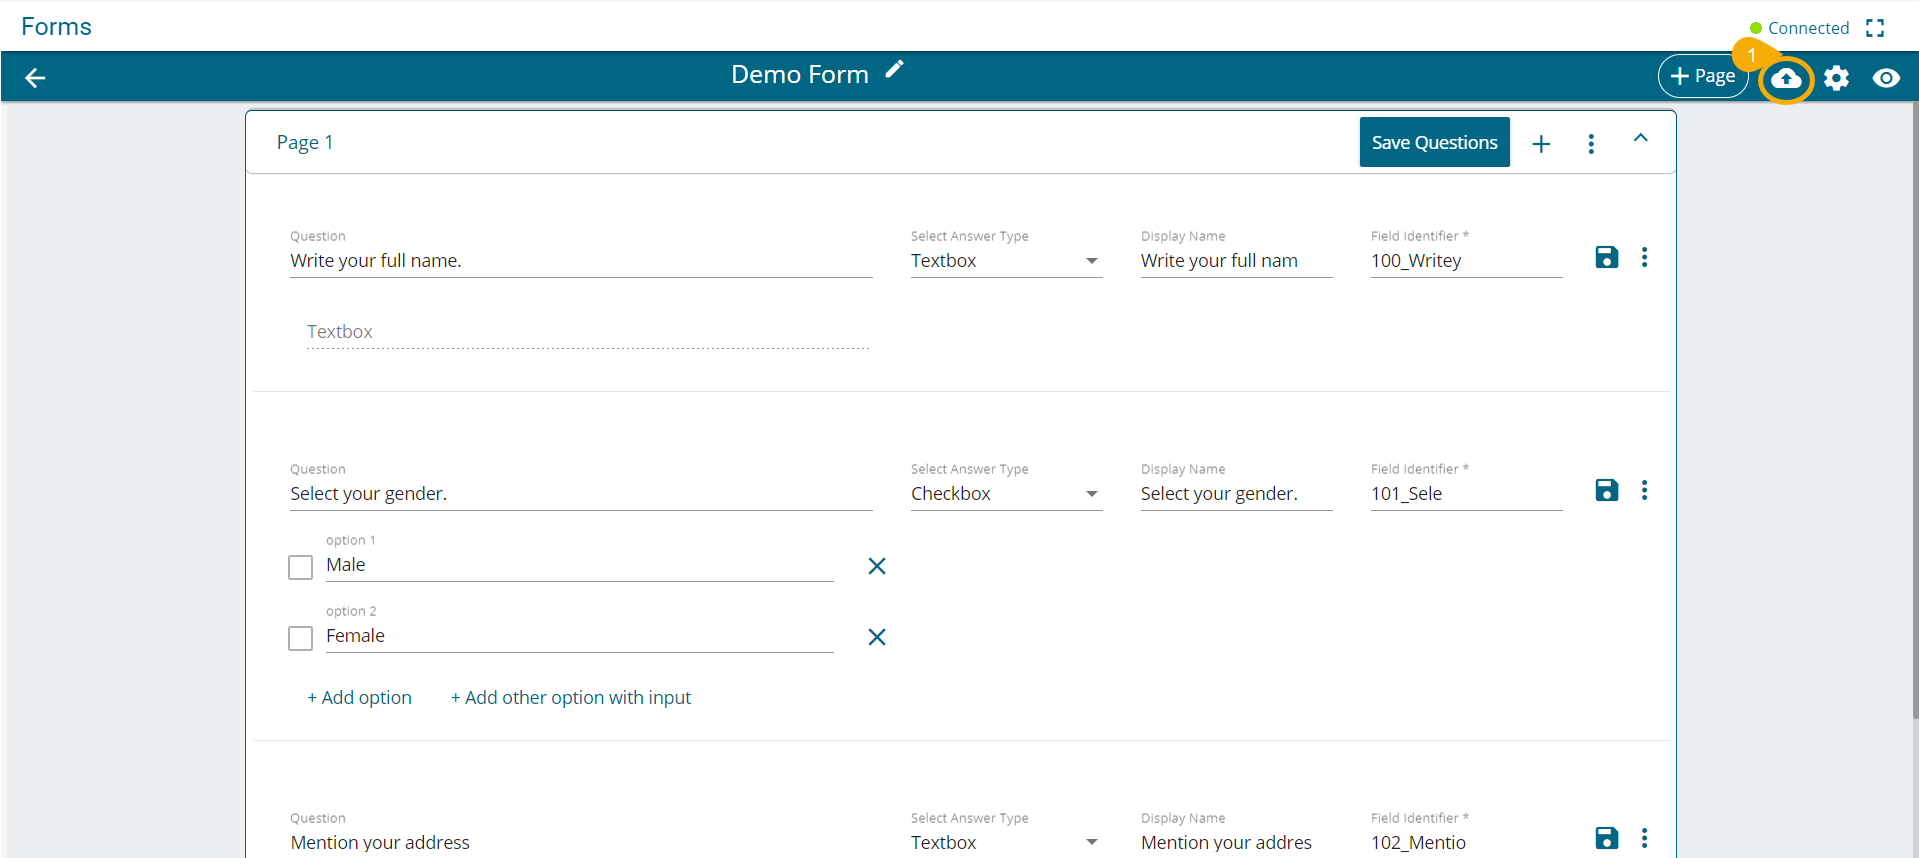
Task: Open Page 1 three-dot options menu
Action: point(1591,144)
